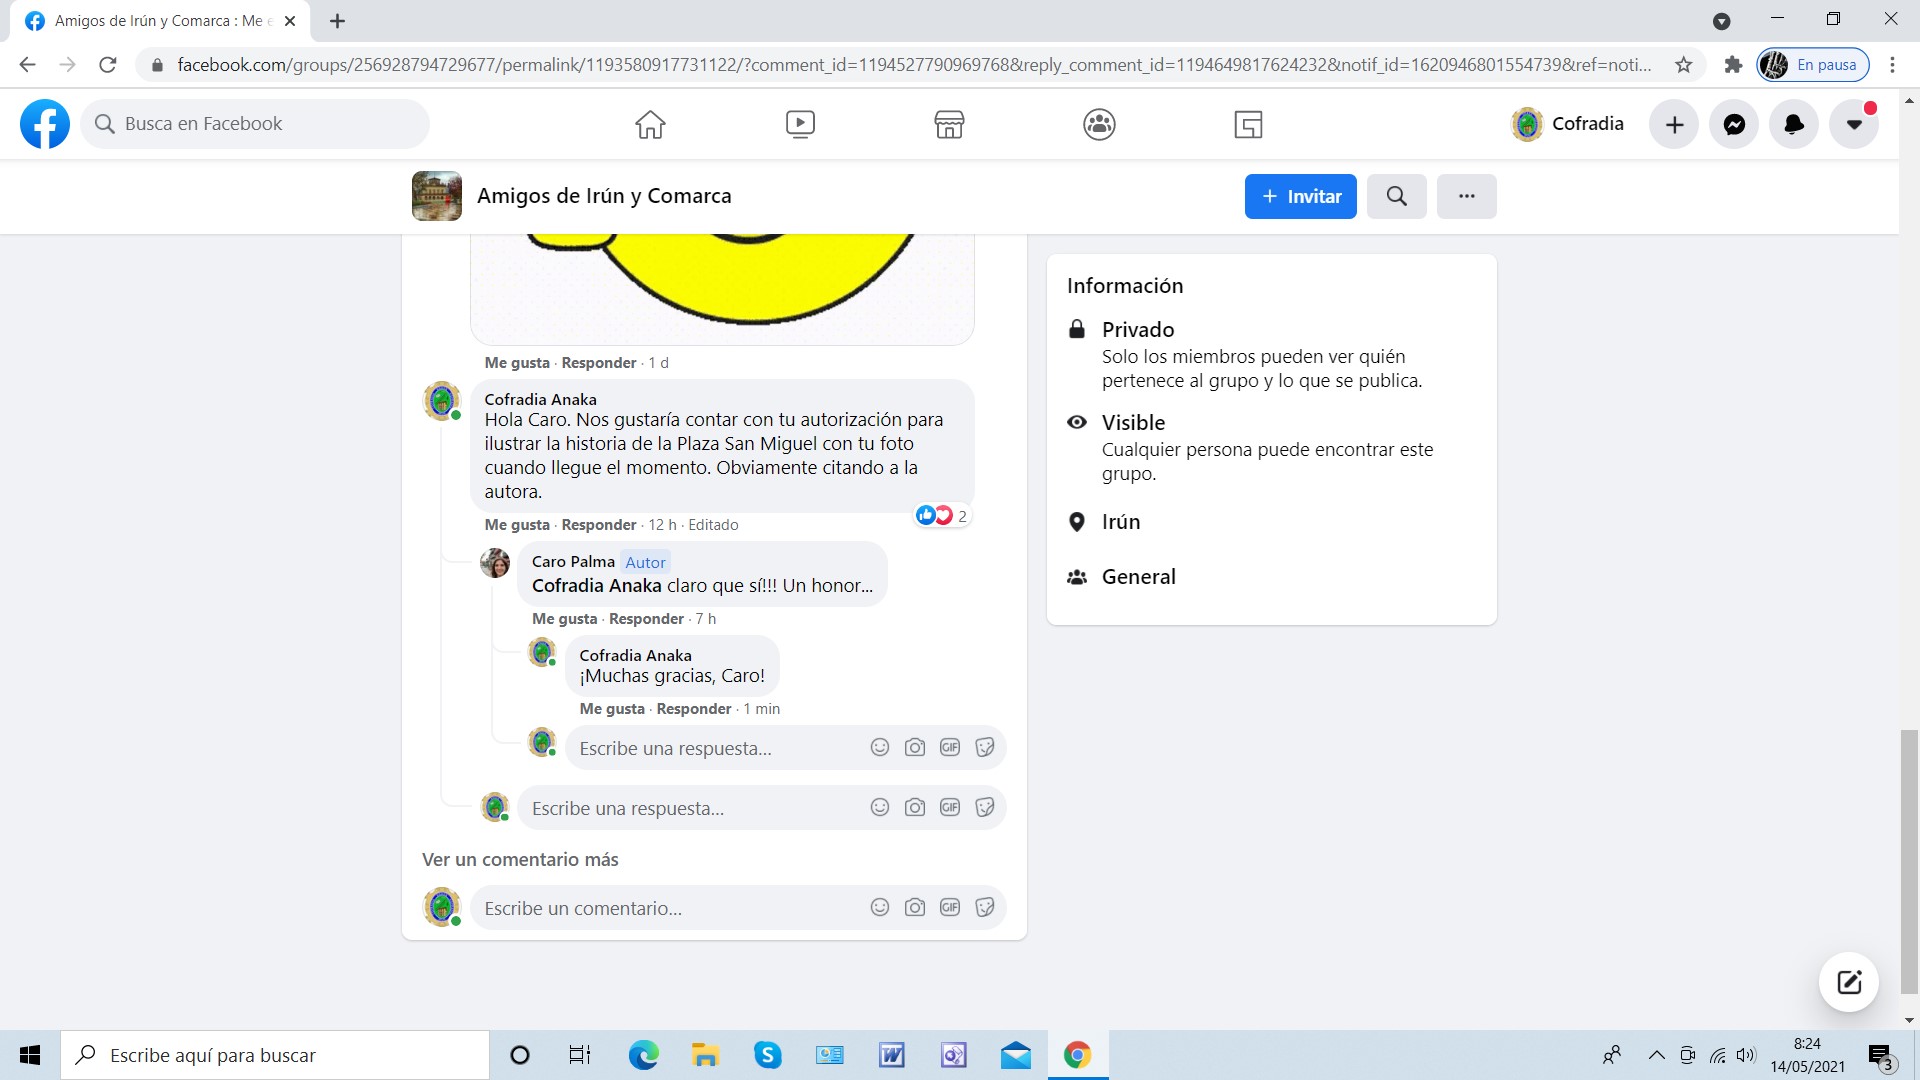Add sticker in nested reply box
This screenshot has height=1080, width=1920.
(985, 747)
